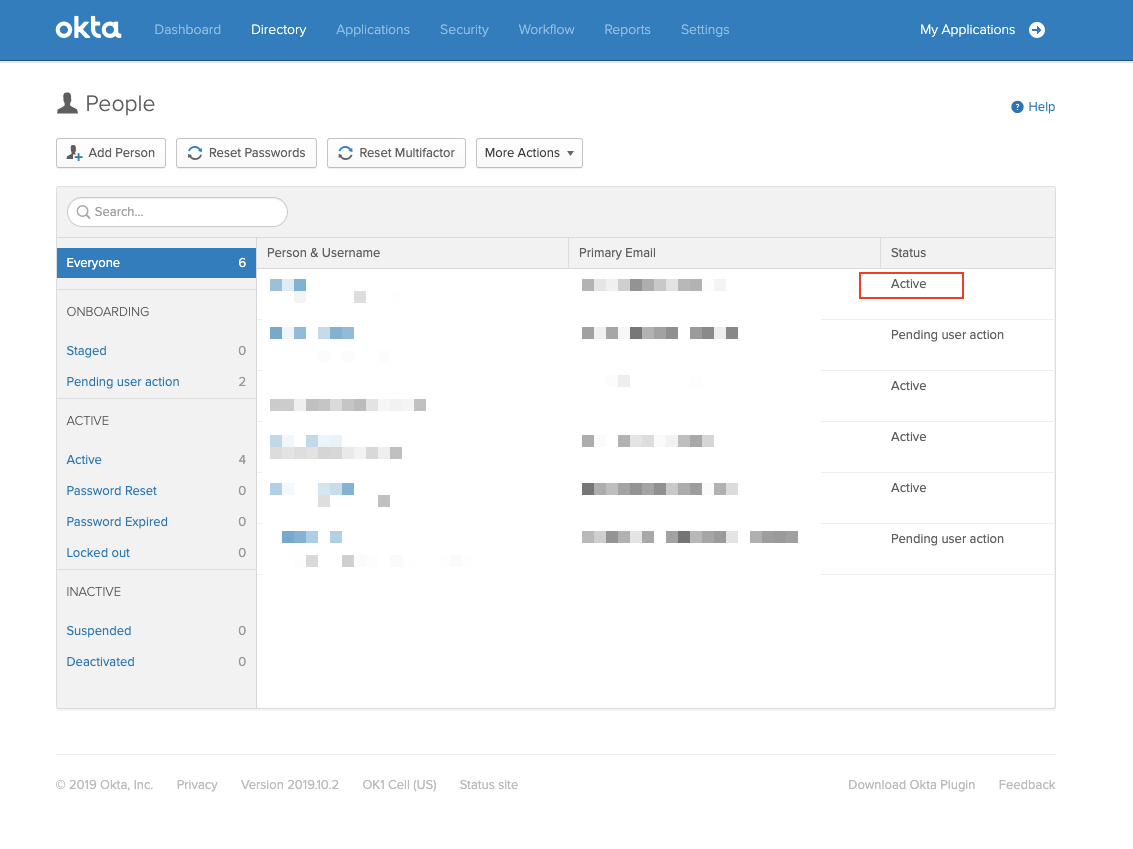Viewport: 1133px width, 849px height.
Task: Open the Security menu
Action: click(464, 30)
